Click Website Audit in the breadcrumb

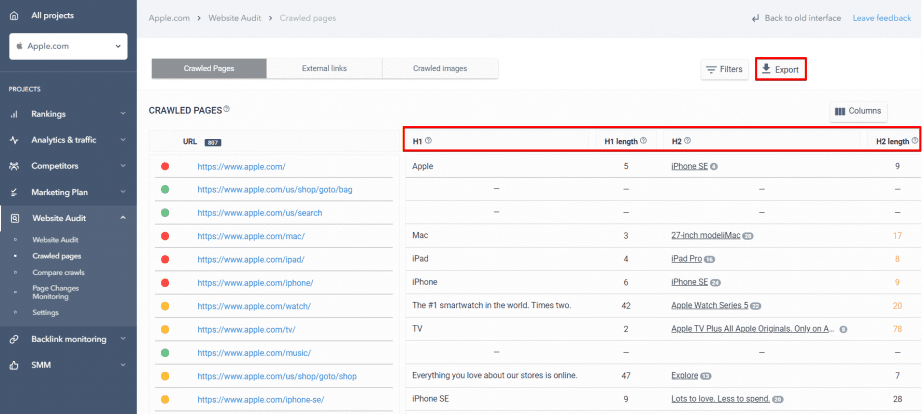tap(235, 18)
